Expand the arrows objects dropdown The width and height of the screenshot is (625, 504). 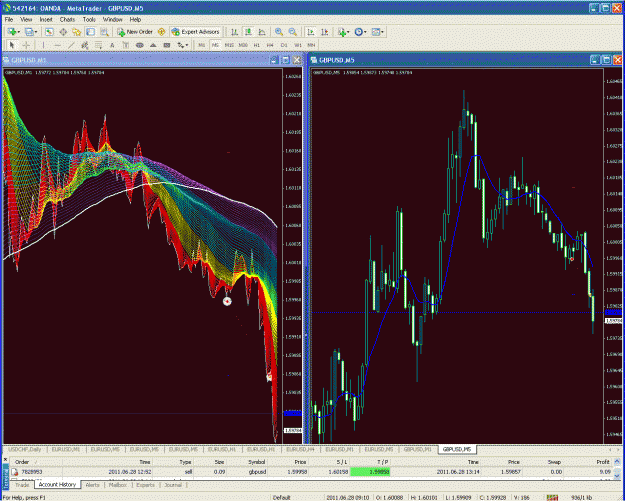[x=186, y=45]
